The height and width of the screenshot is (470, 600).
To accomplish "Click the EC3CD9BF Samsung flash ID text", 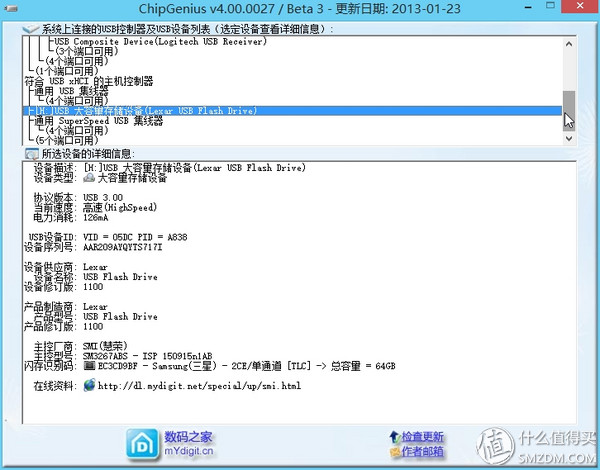I will 247,366.
